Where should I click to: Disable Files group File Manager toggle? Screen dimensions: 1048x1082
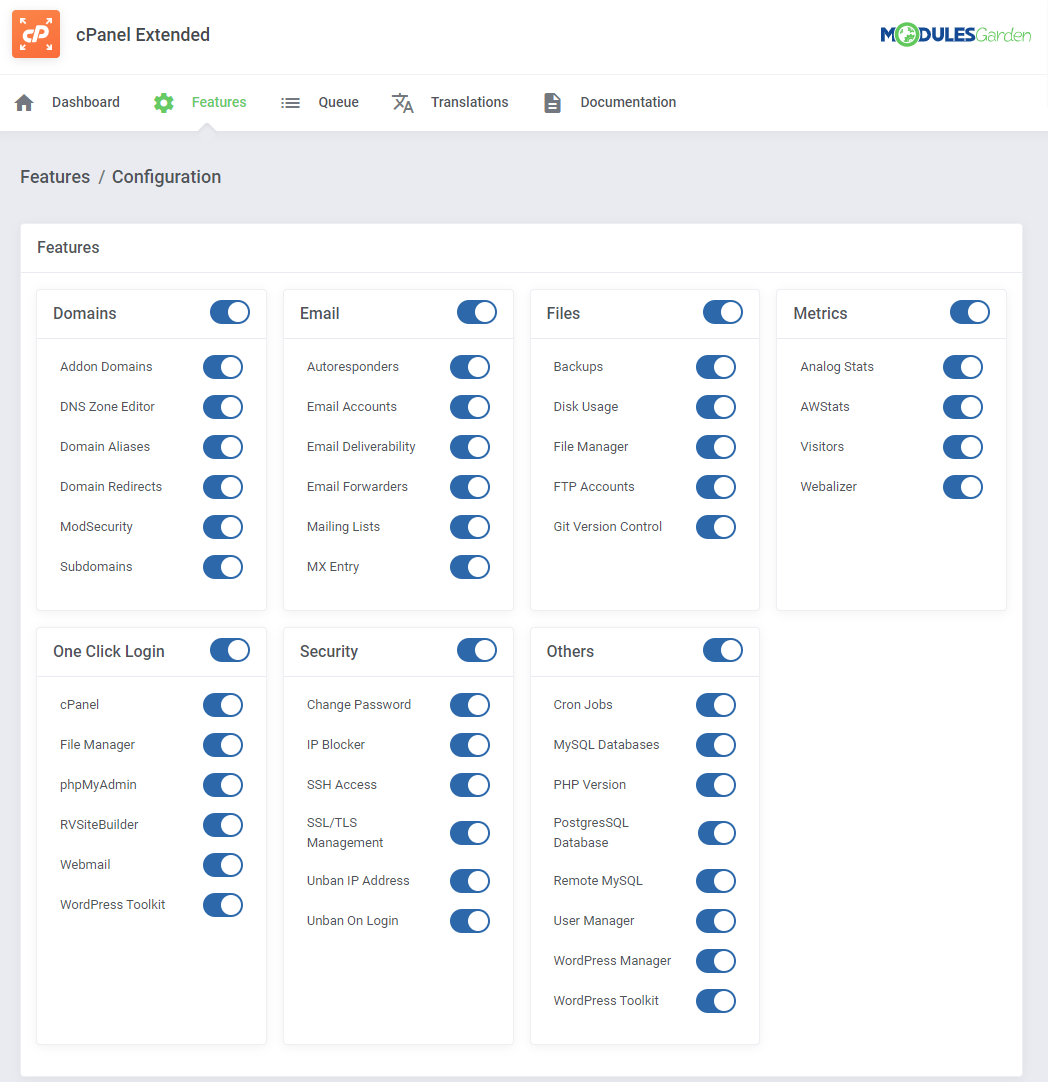click(716, 447)
